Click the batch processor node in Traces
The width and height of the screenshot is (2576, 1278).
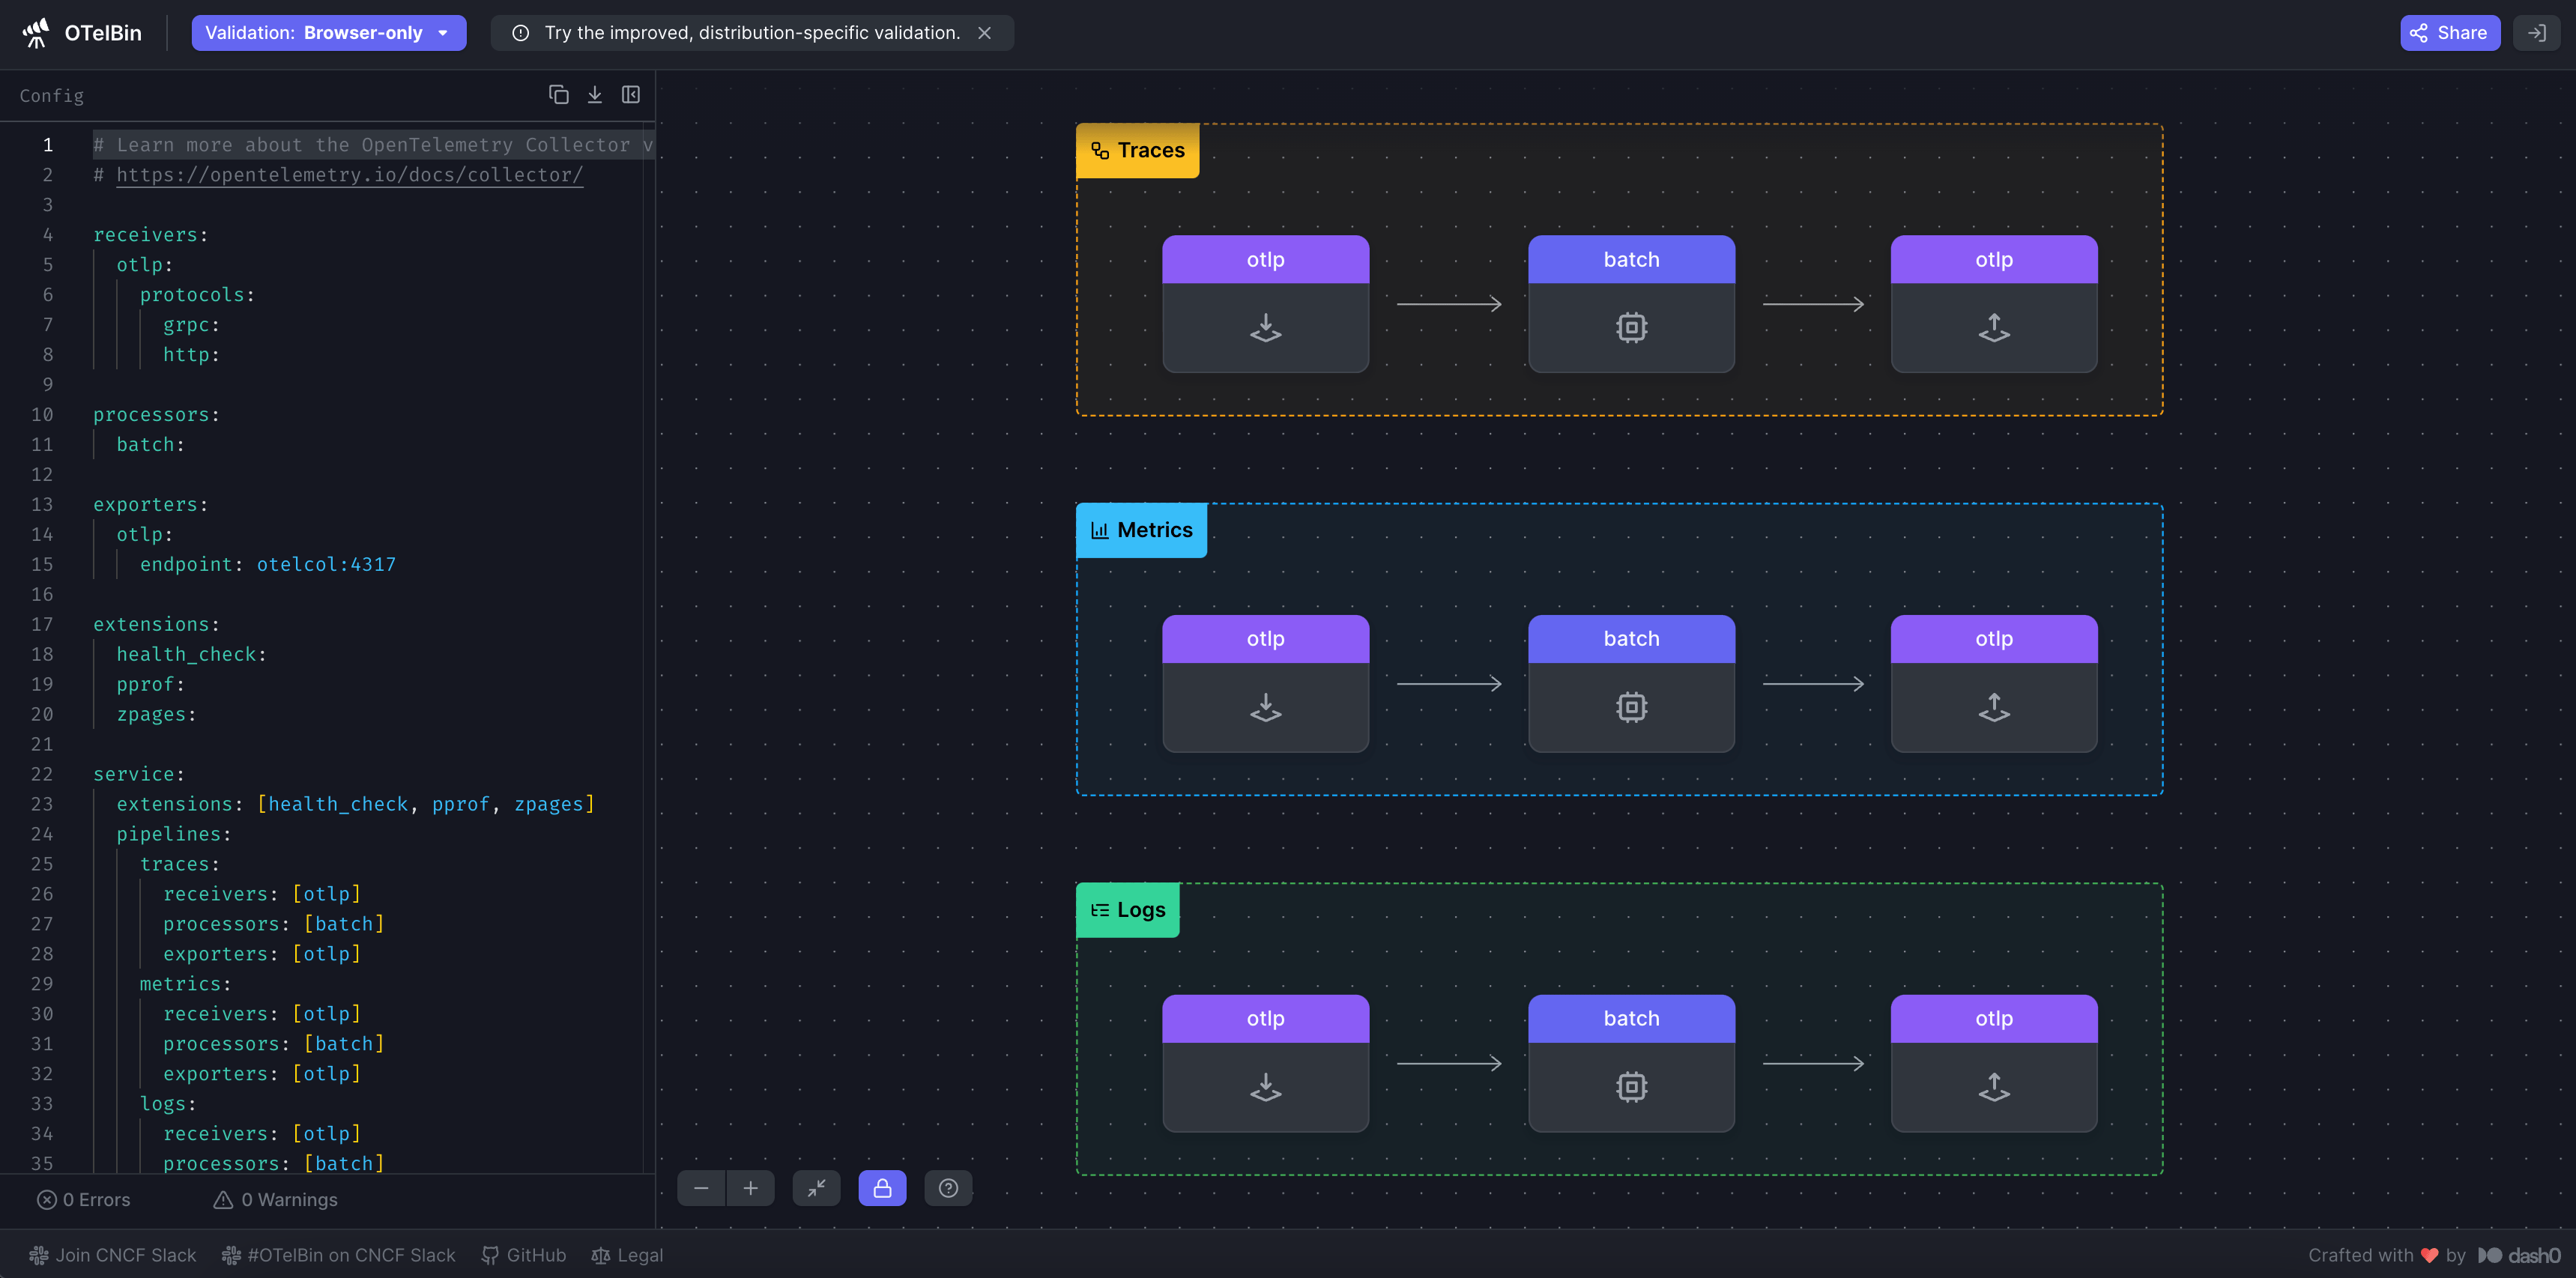click(1631, 304)
